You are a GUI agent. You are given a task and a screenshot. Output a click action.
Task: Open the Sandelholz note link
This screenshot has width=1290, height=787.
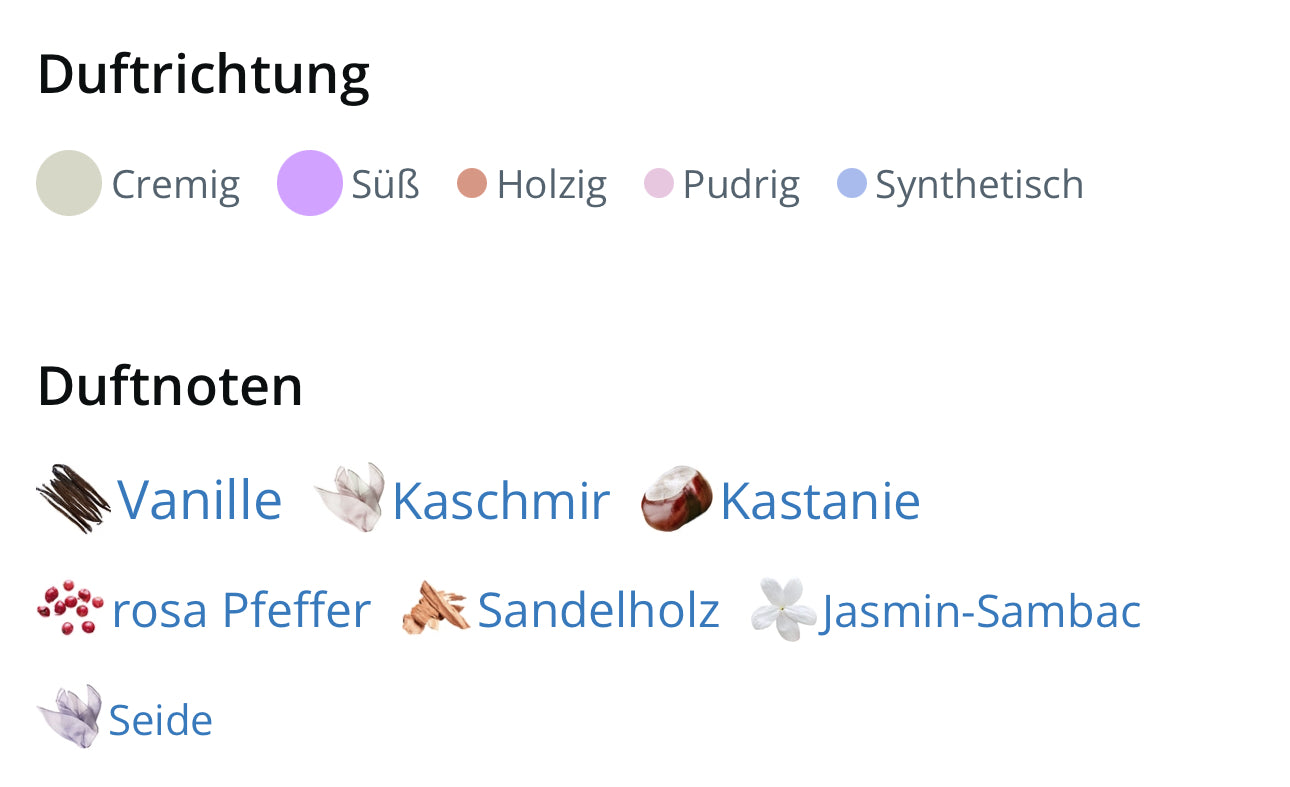point(598,610)
